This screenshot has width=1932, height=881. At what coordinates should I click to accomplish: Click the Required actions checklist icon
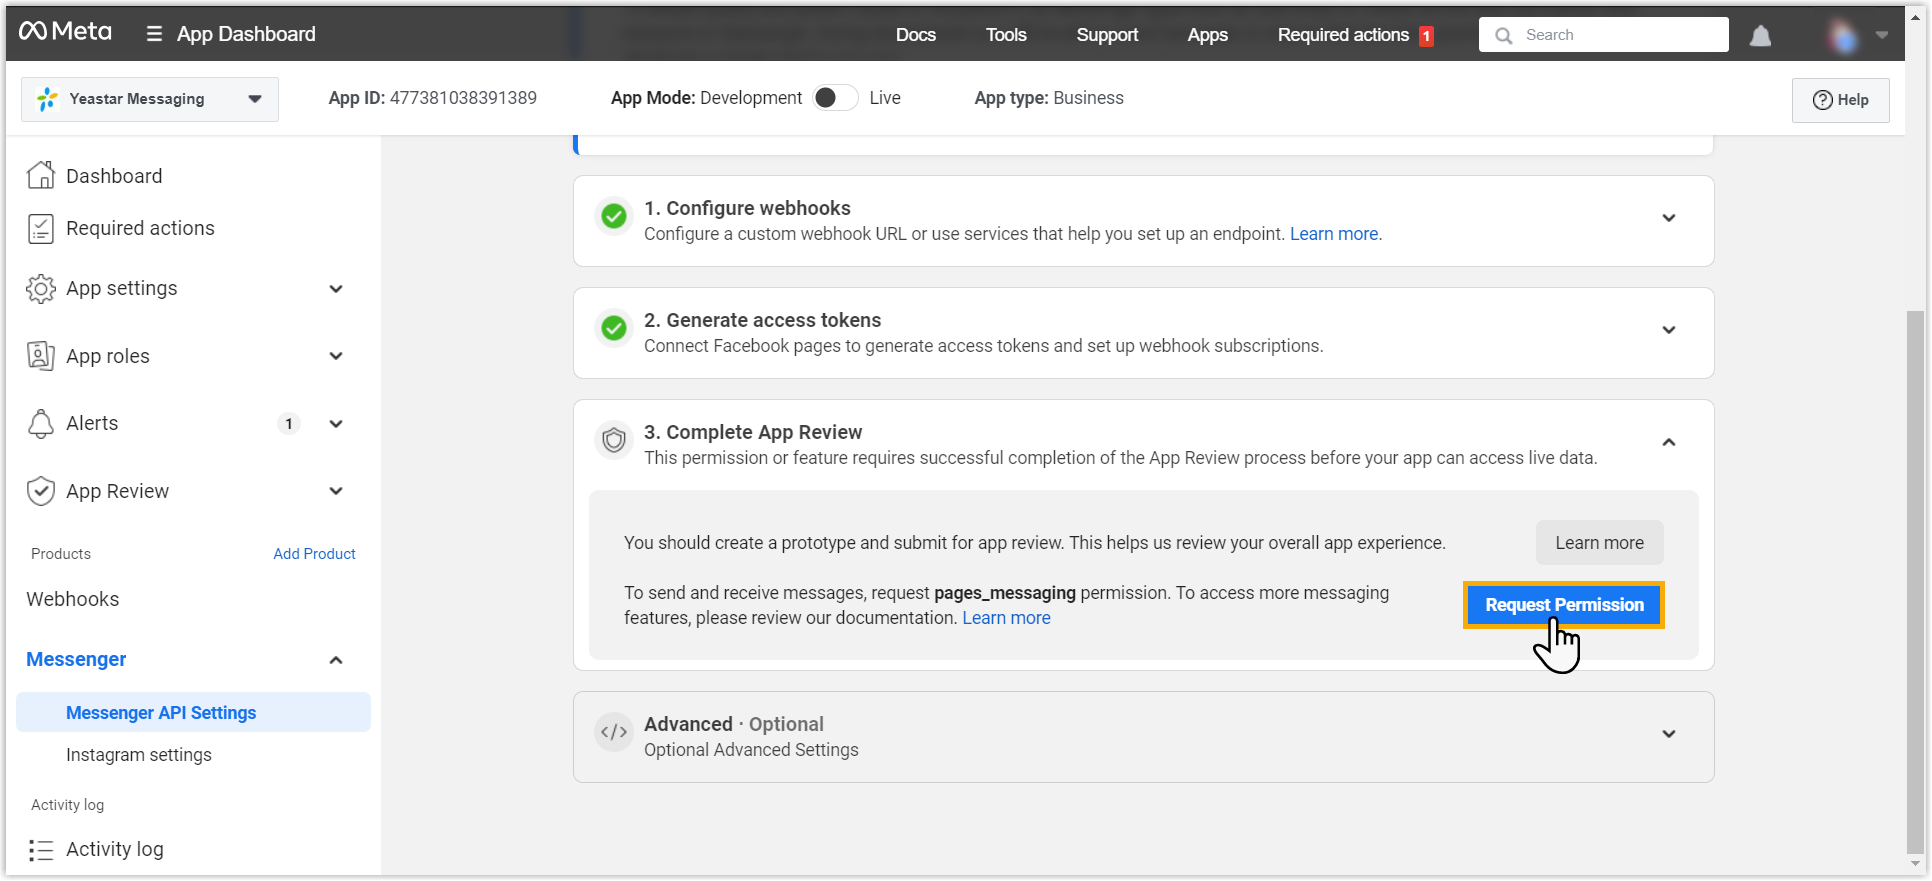click(x=41, y=228)
